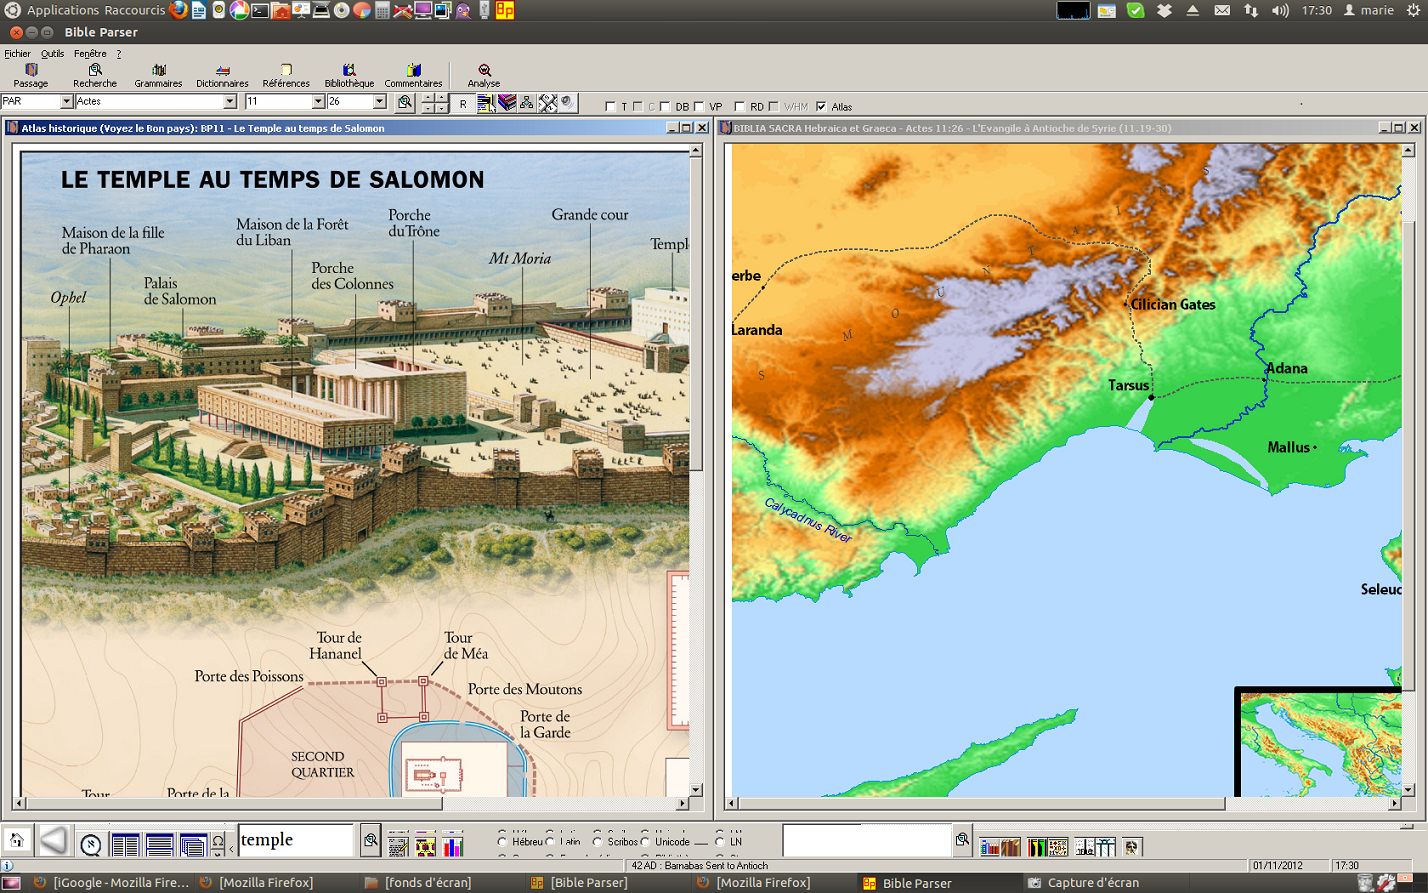Open the Bibliothèque library tool

[x=349, y=76]
